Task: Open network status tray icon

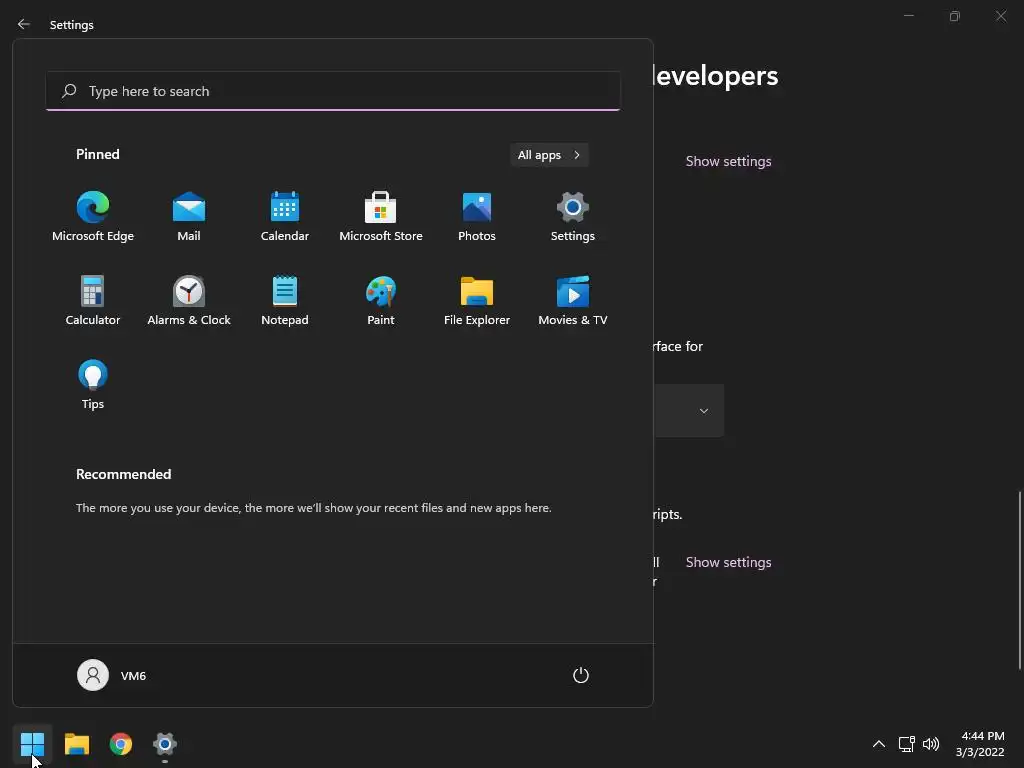Action: pos(906,744)
